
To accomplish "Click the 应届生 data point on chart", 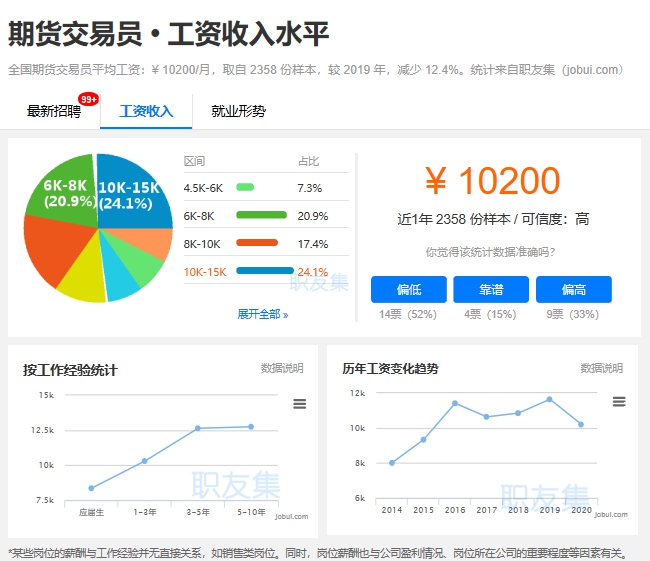I will pyautogui.click(x=91, y=488).
